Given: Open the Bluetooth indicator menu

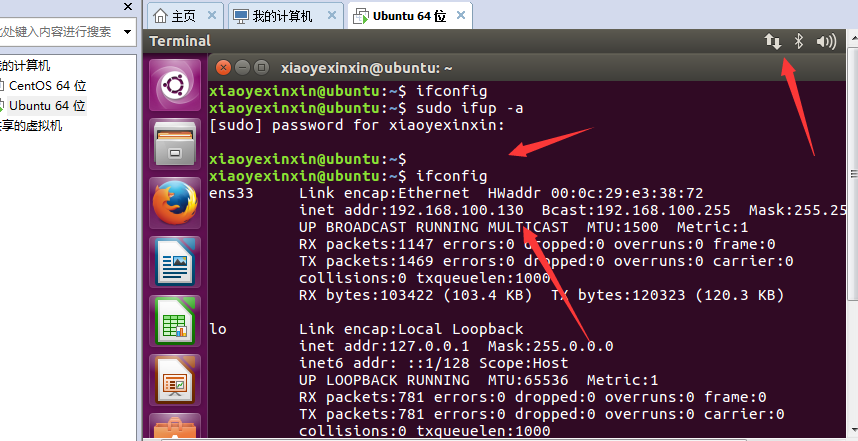Looking at the screenshot, I should pyautogui.click(x=798, y=41).
